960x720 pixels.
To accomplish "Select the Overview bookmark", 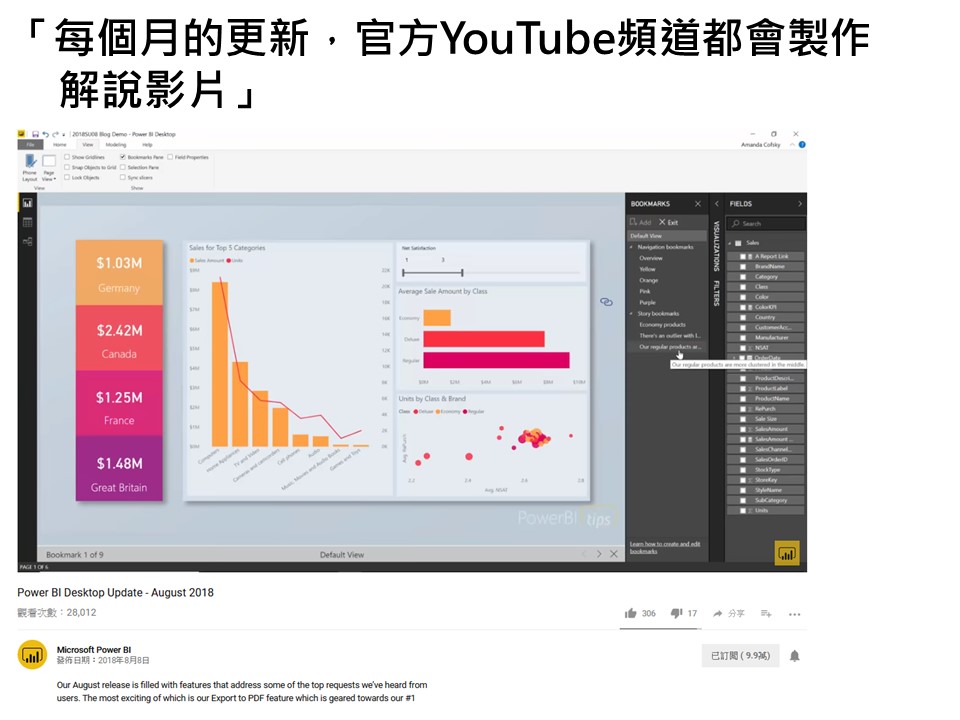I will pos(651,258).
